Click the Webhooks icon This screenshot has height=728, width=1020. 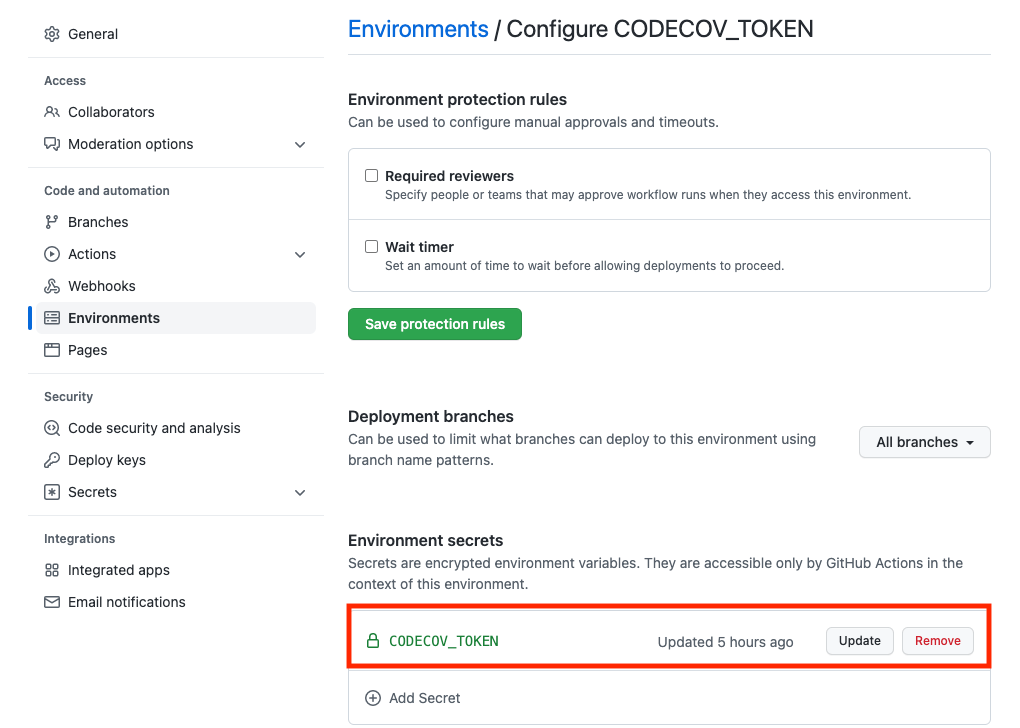click(x=52, y=286)
